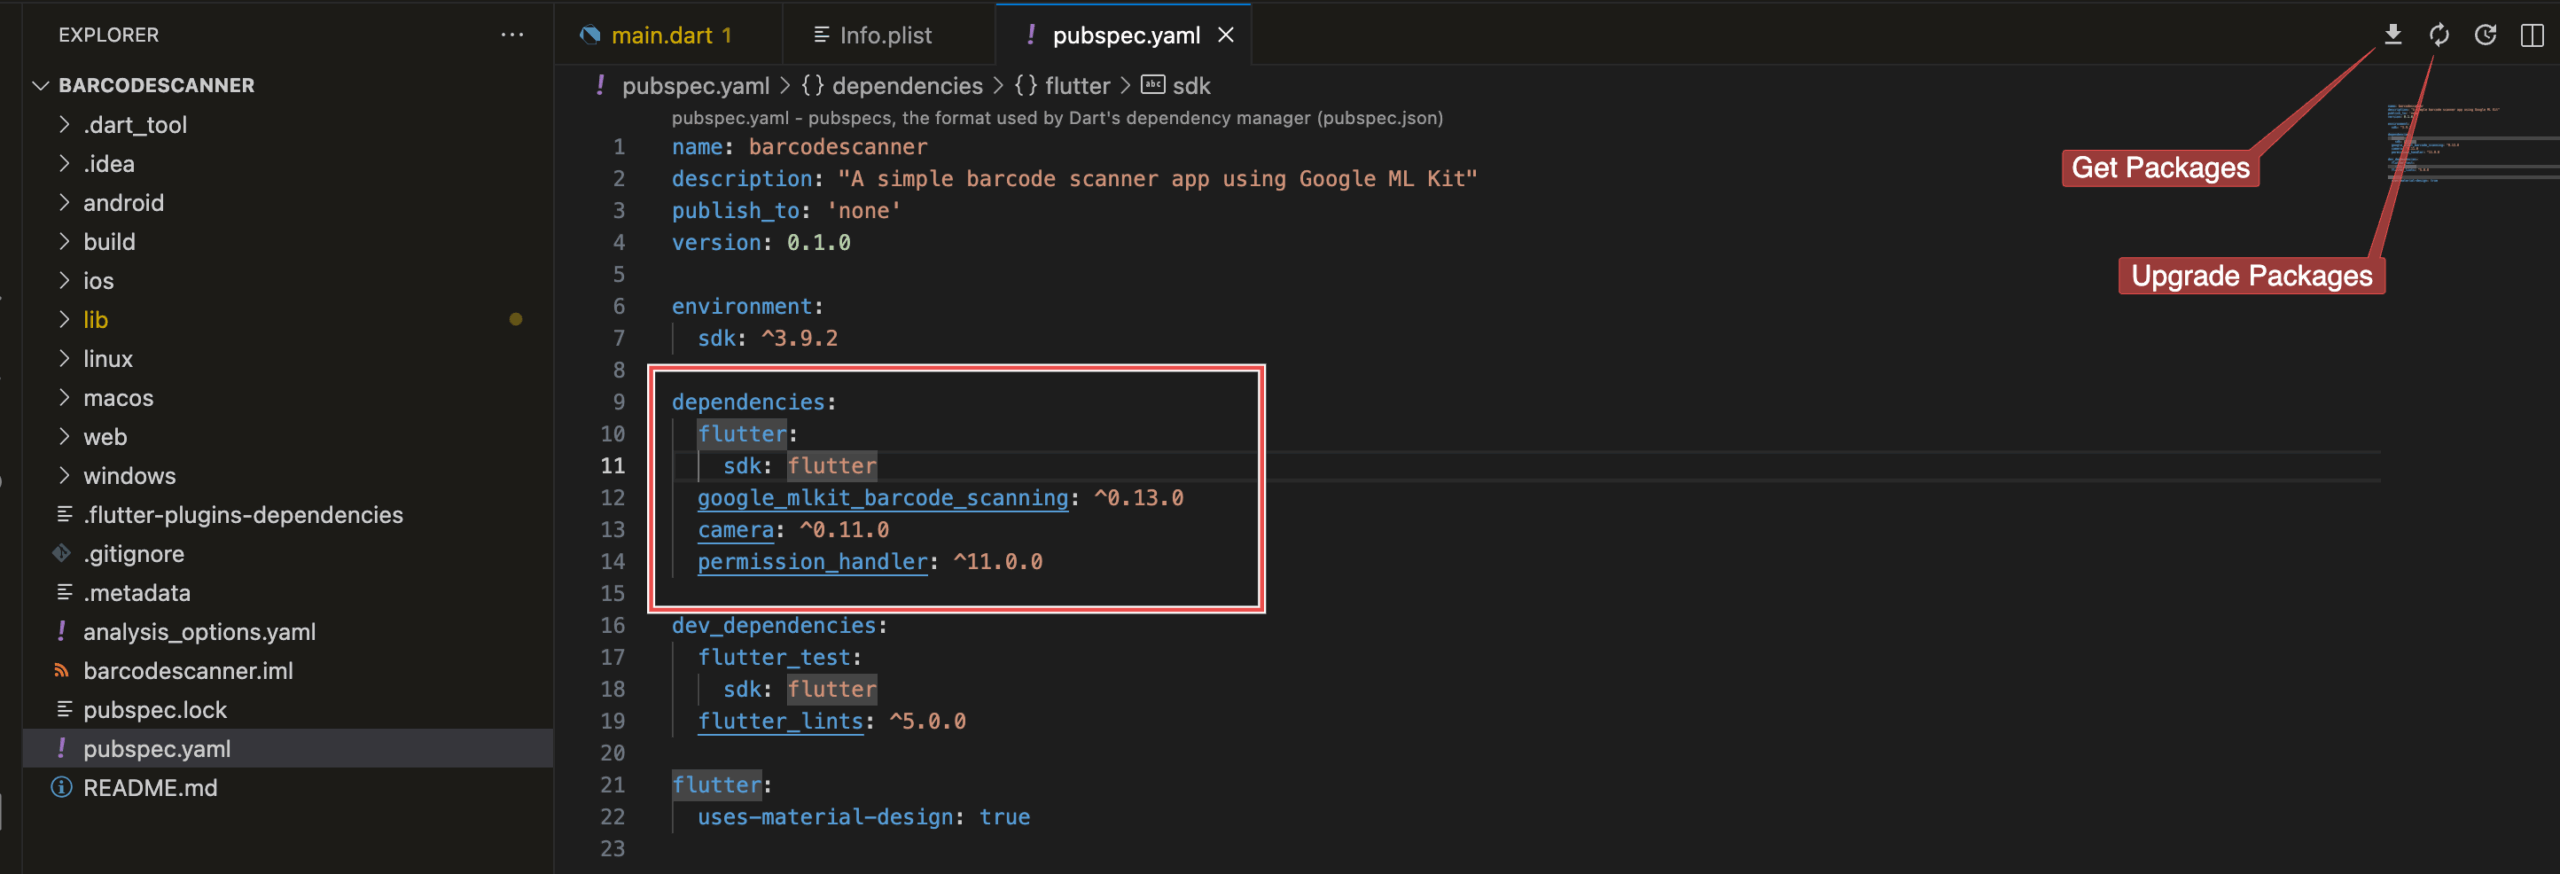Click version value 0.1.0
The height and width of the screenshot is (874, 2560).
(818, 242)
